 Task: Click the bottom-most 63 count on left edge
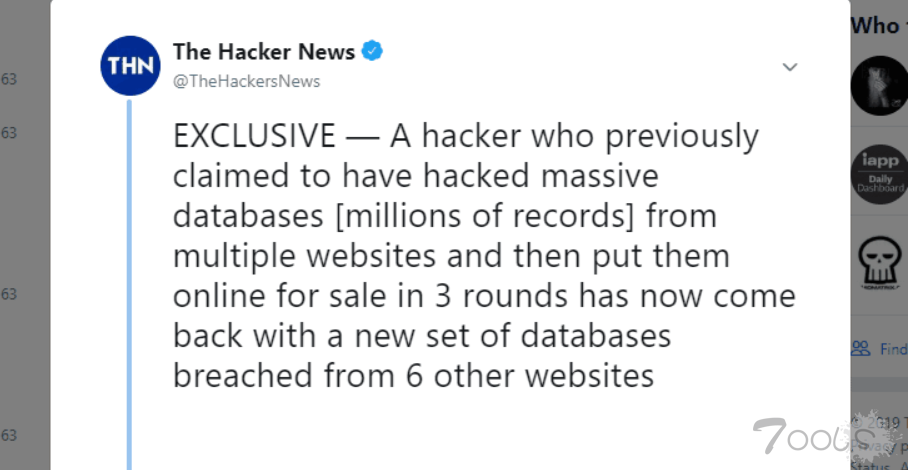coord(9,435)
